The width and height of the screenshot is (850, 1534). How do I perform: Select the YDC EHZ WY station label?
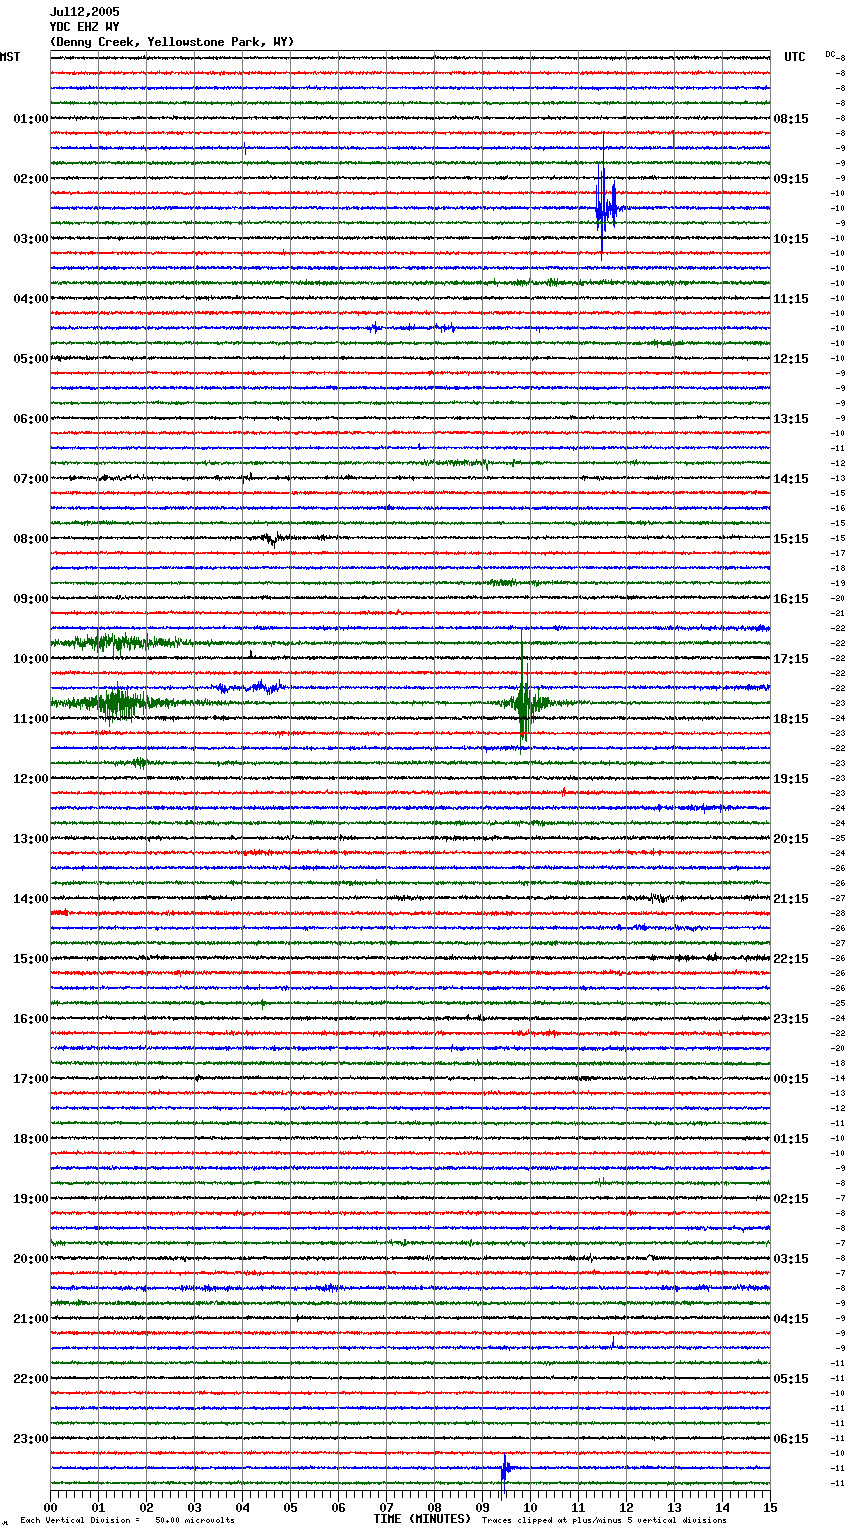[x=84, y=27]
